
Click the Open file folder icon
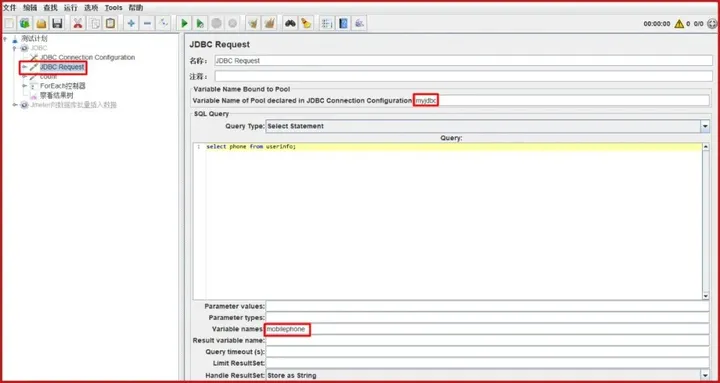point(41,23)
